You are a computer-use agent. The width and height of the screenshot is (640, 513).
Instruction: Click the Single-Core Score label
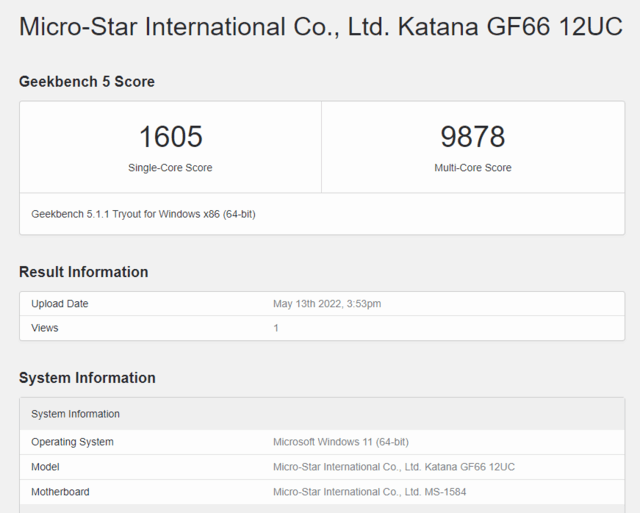[x=170, y=168]
